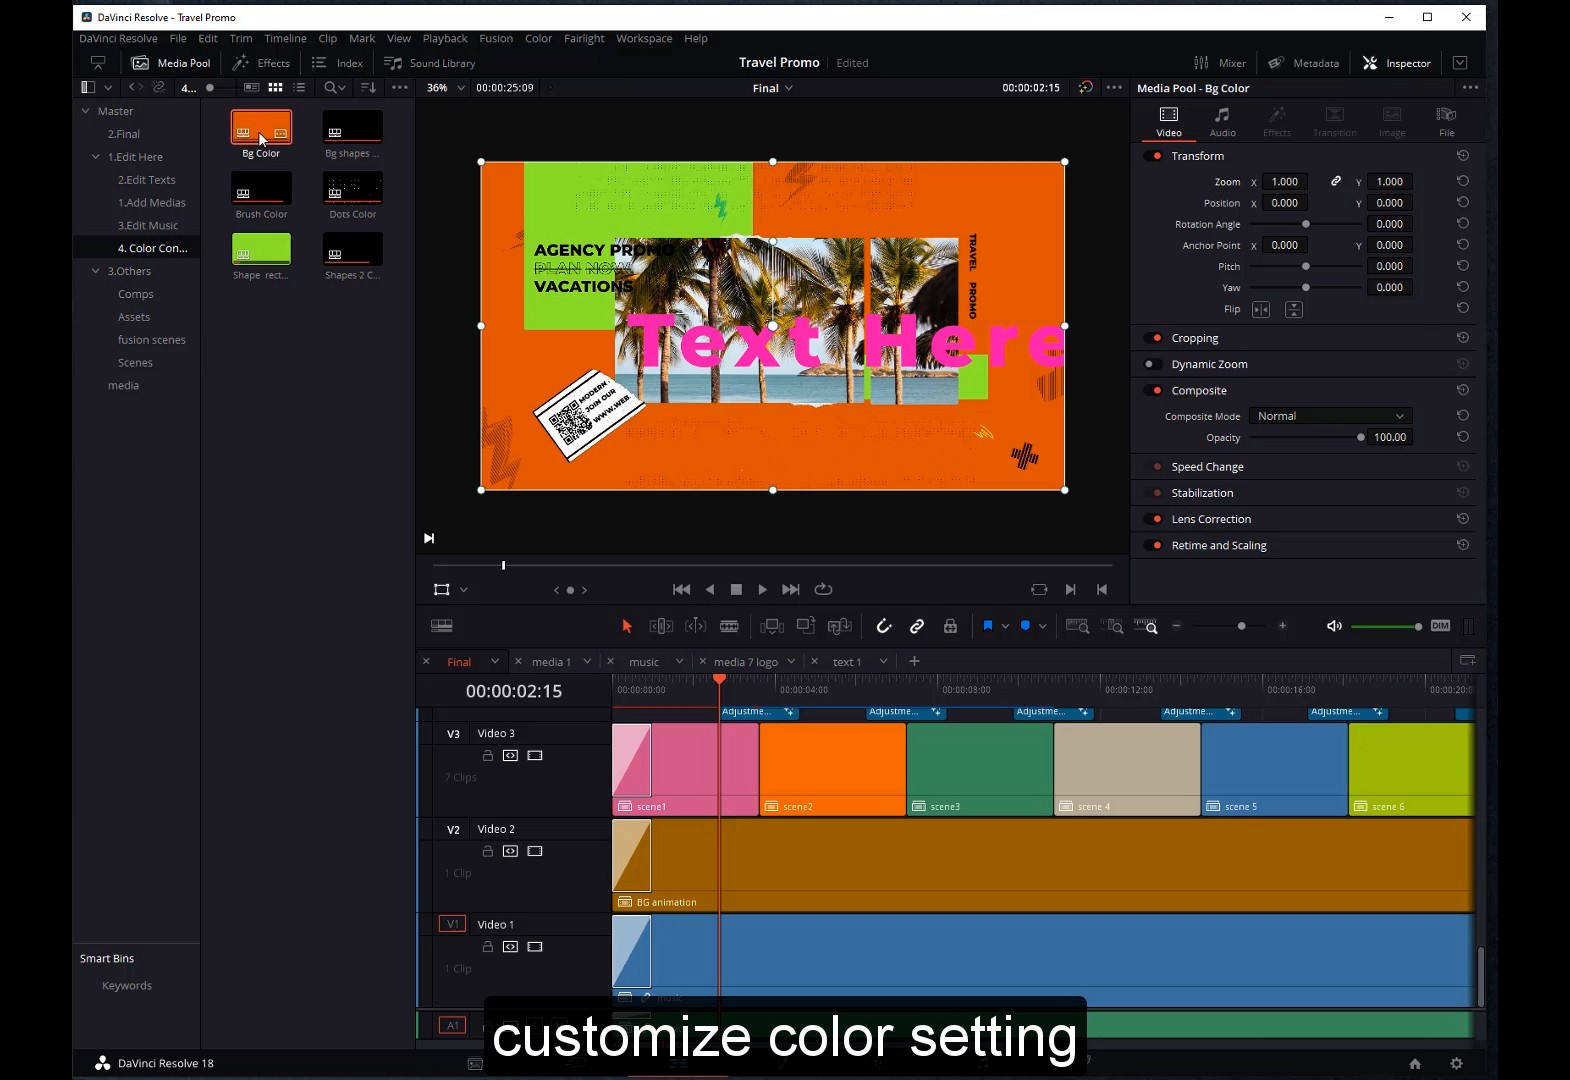This screenshot has height=1080, width=1570.
Task: Toggle the Cropping section enable dot
Action: pos(1157,338)
